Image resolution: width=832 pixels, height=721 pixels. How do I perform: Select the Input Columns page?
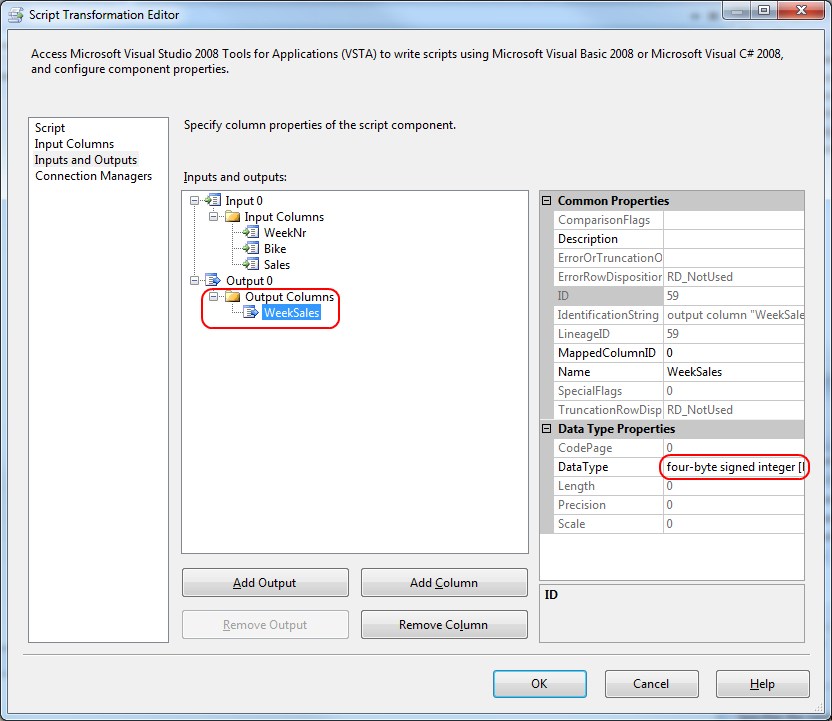click(x=74, y=143)
